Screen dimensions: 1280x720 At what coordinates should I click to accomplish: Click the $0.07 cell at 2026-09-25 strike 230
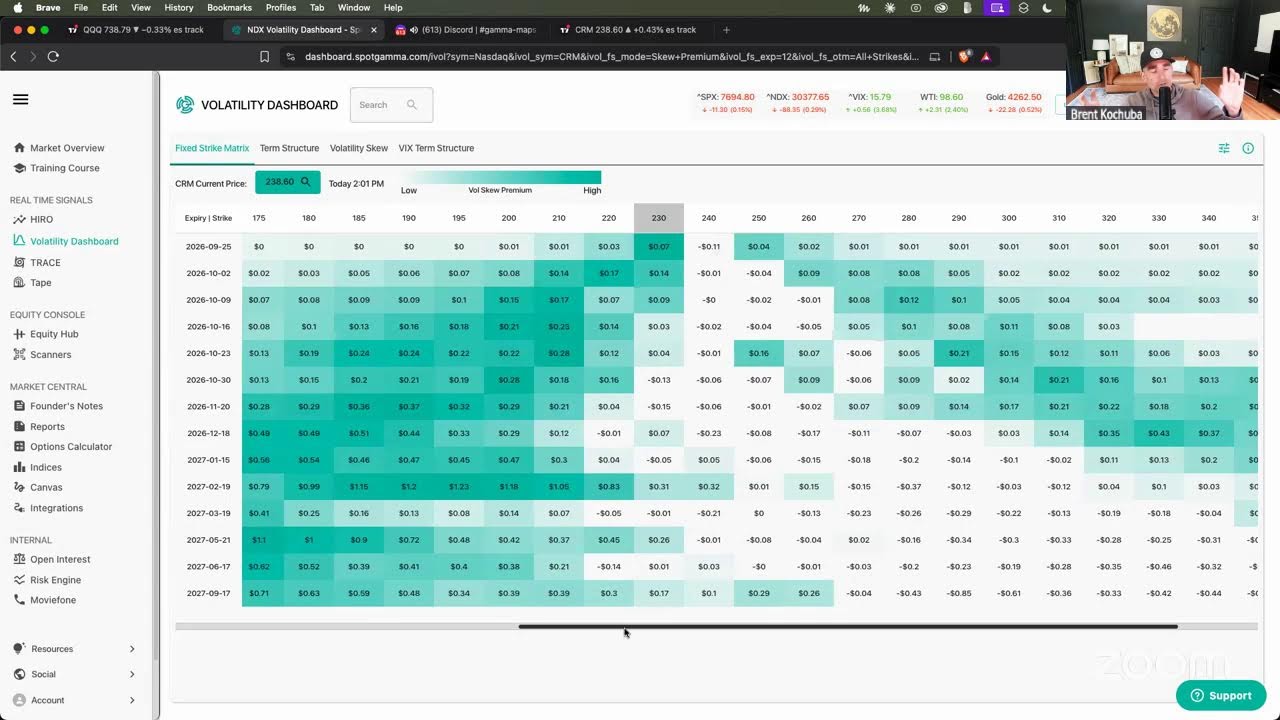pos(659,246)
